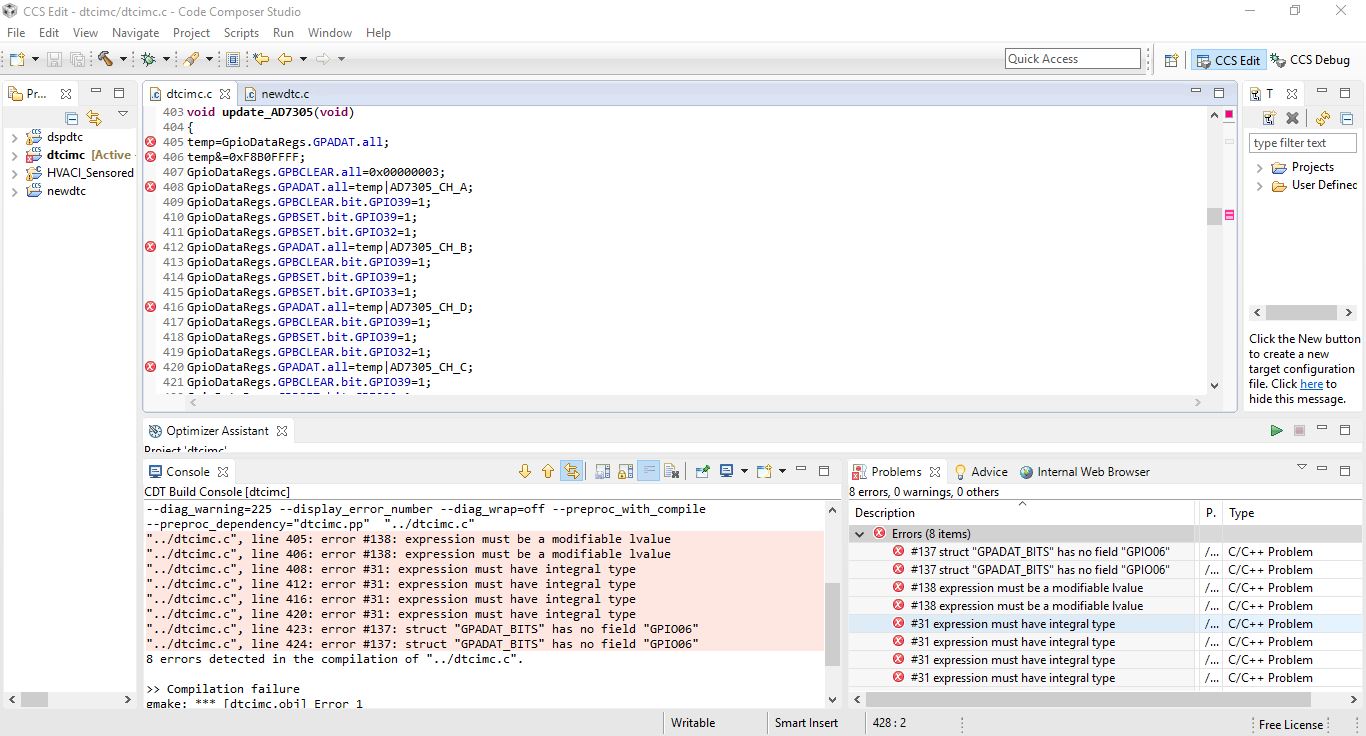
Task: Switch to the Advice tab
Action: 981,472
